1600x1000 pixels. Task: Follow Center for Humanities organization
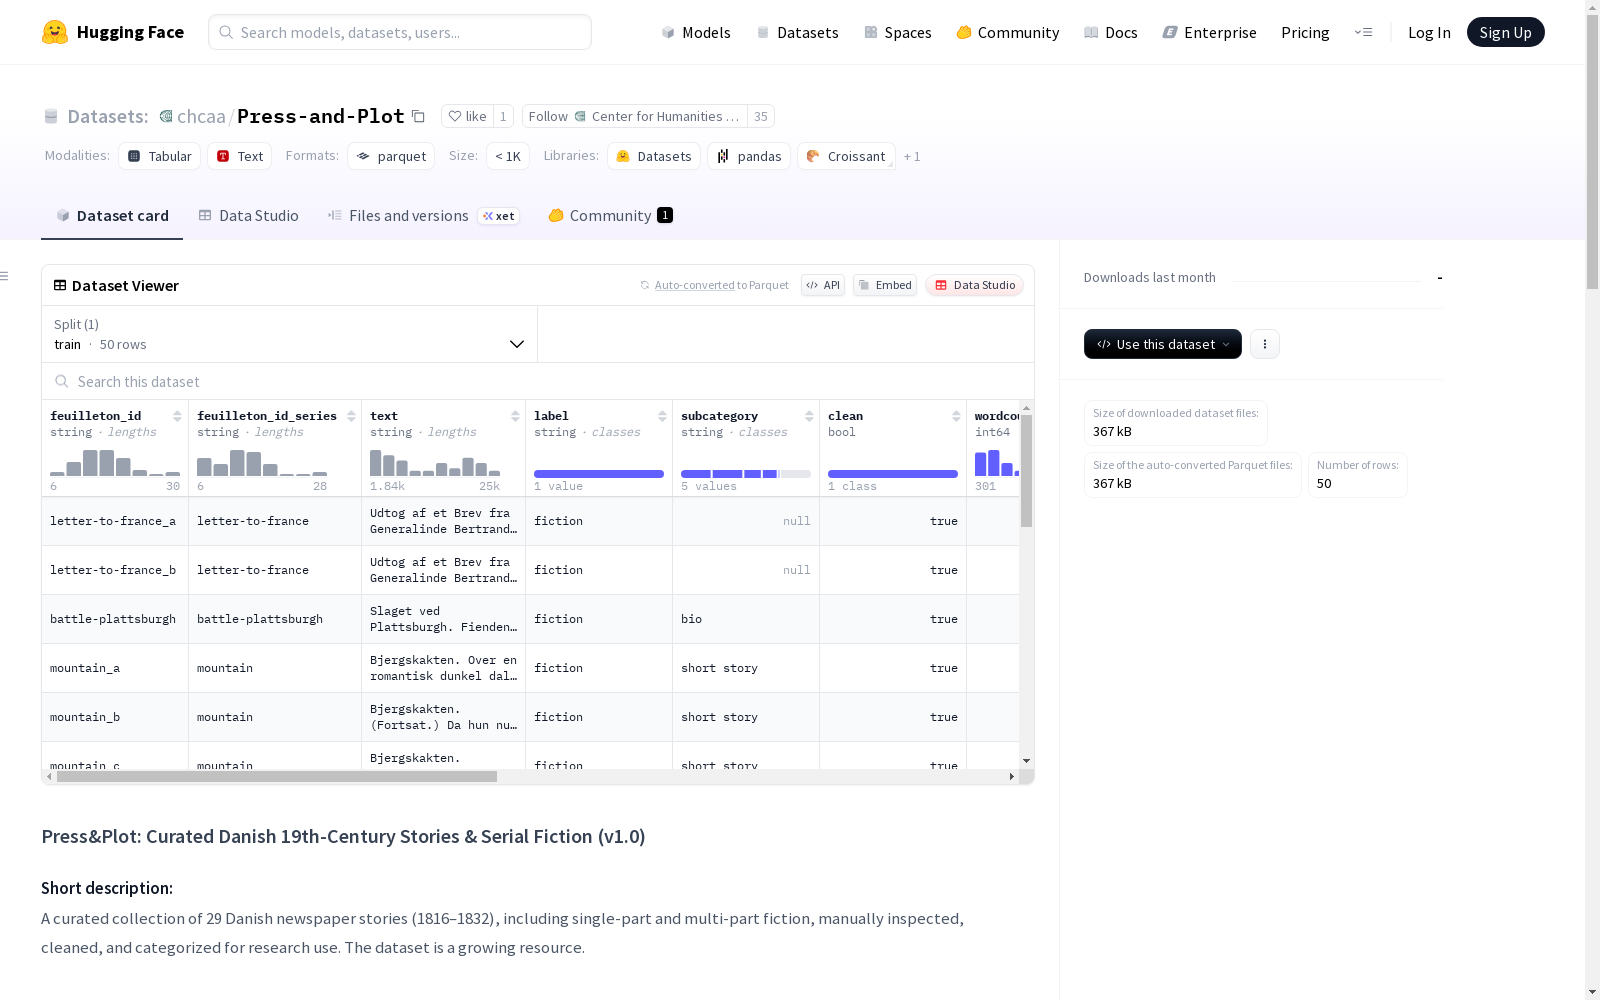click(x=635, y=116)
